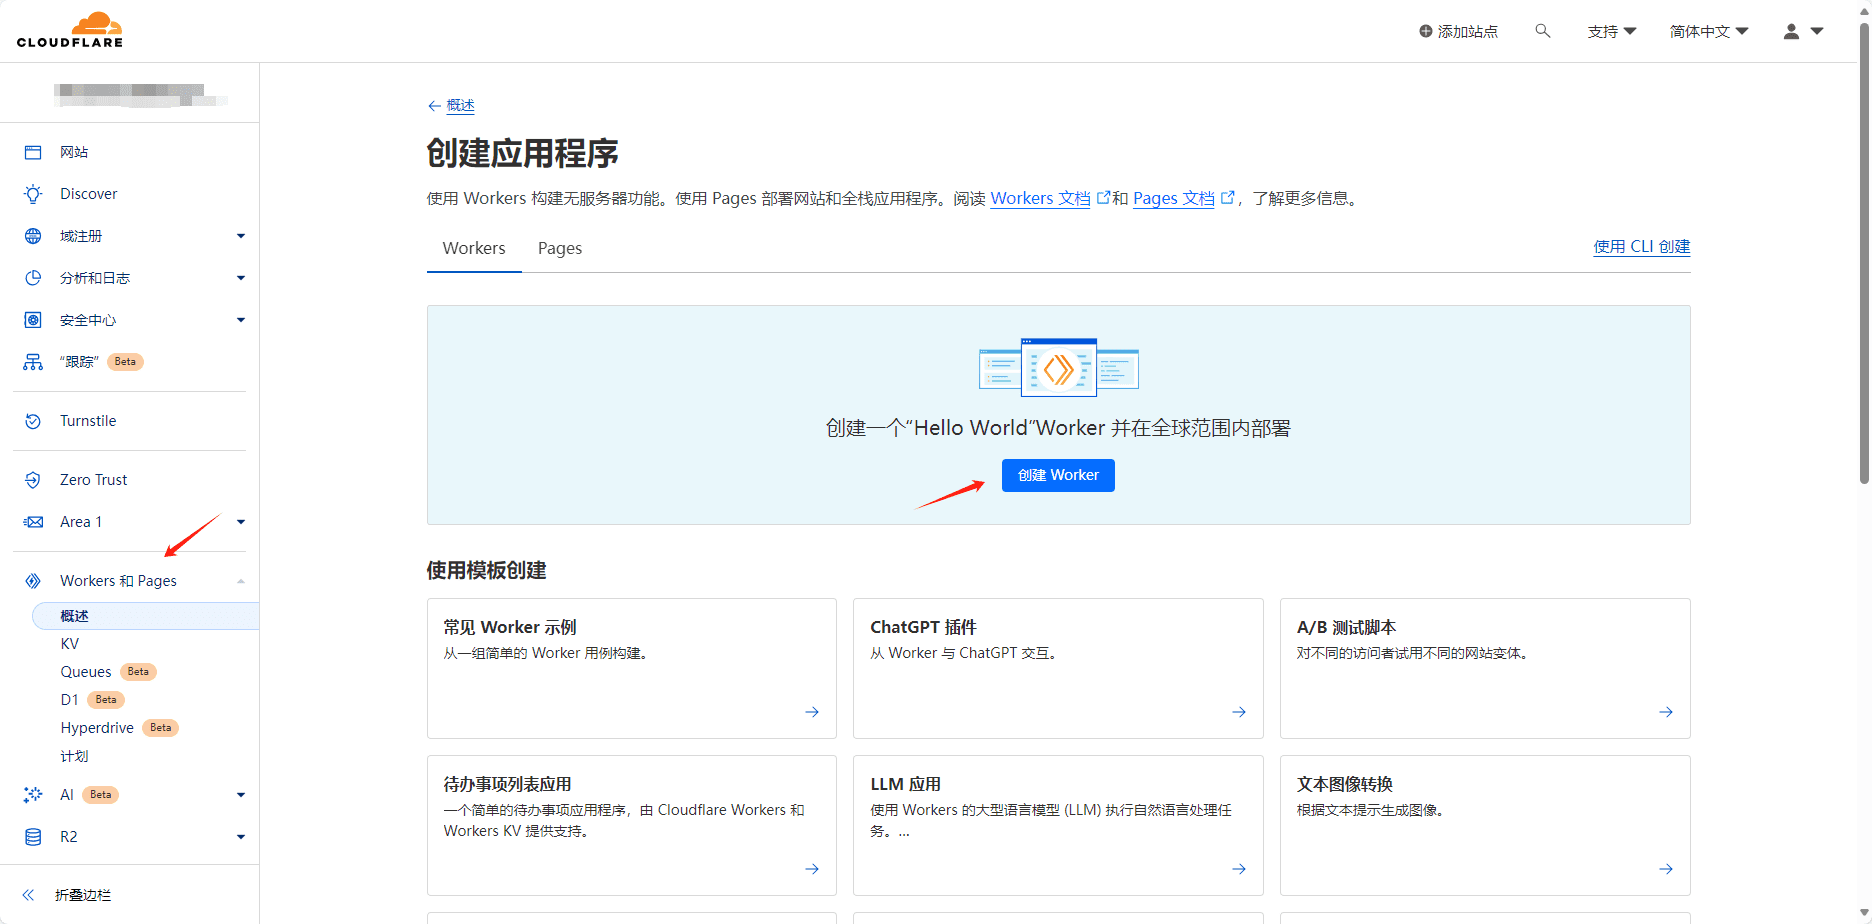
Task: Click the Hello World Worker illustration
Action: click(1059, 367)
